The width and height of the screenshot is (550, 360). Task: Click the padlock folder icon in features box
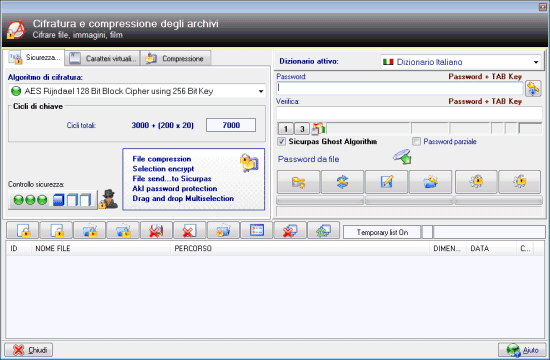click(249, 163)
